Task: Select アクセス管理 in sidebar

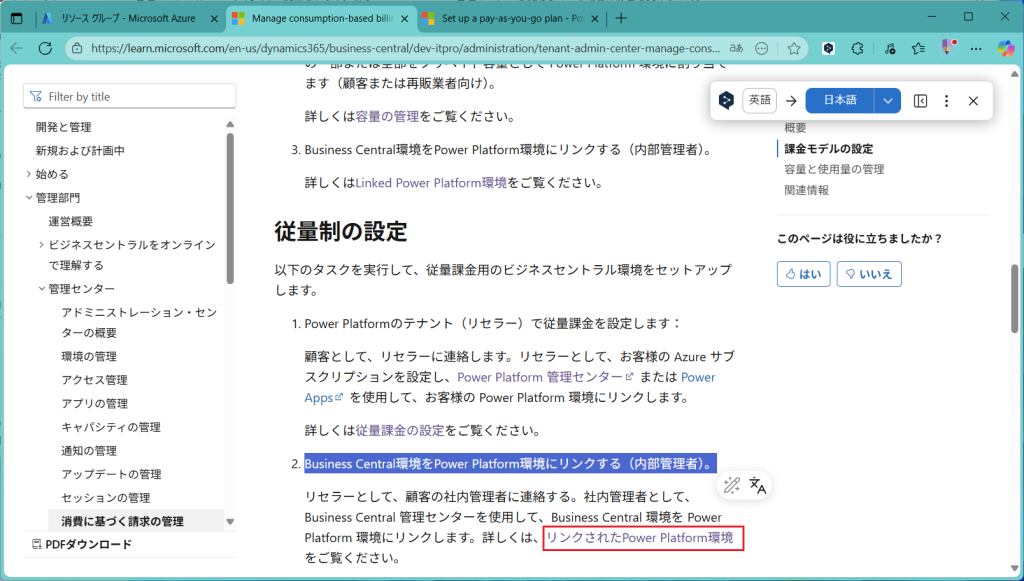Action: point(94,379)
